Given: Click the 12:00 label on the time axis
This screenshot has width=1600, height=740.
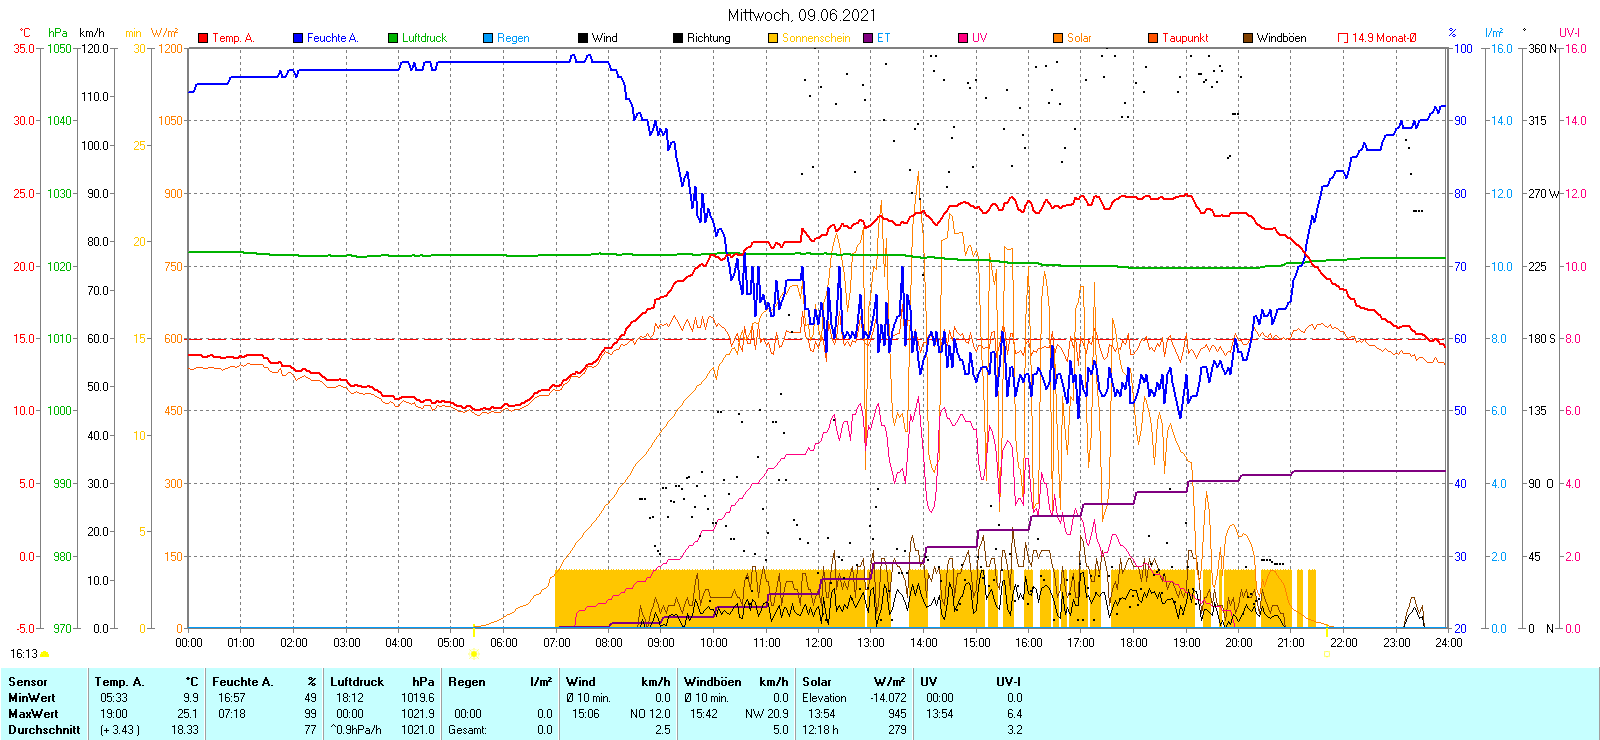Looking at the screenshot, I should pyautogui.click(x=819, y=643).
